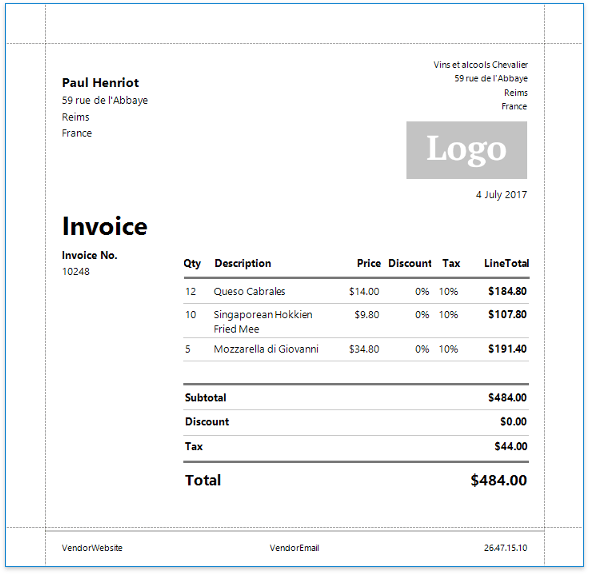Click the Qty column header
The height and width of the screenshot is (574, 589).
192,263
